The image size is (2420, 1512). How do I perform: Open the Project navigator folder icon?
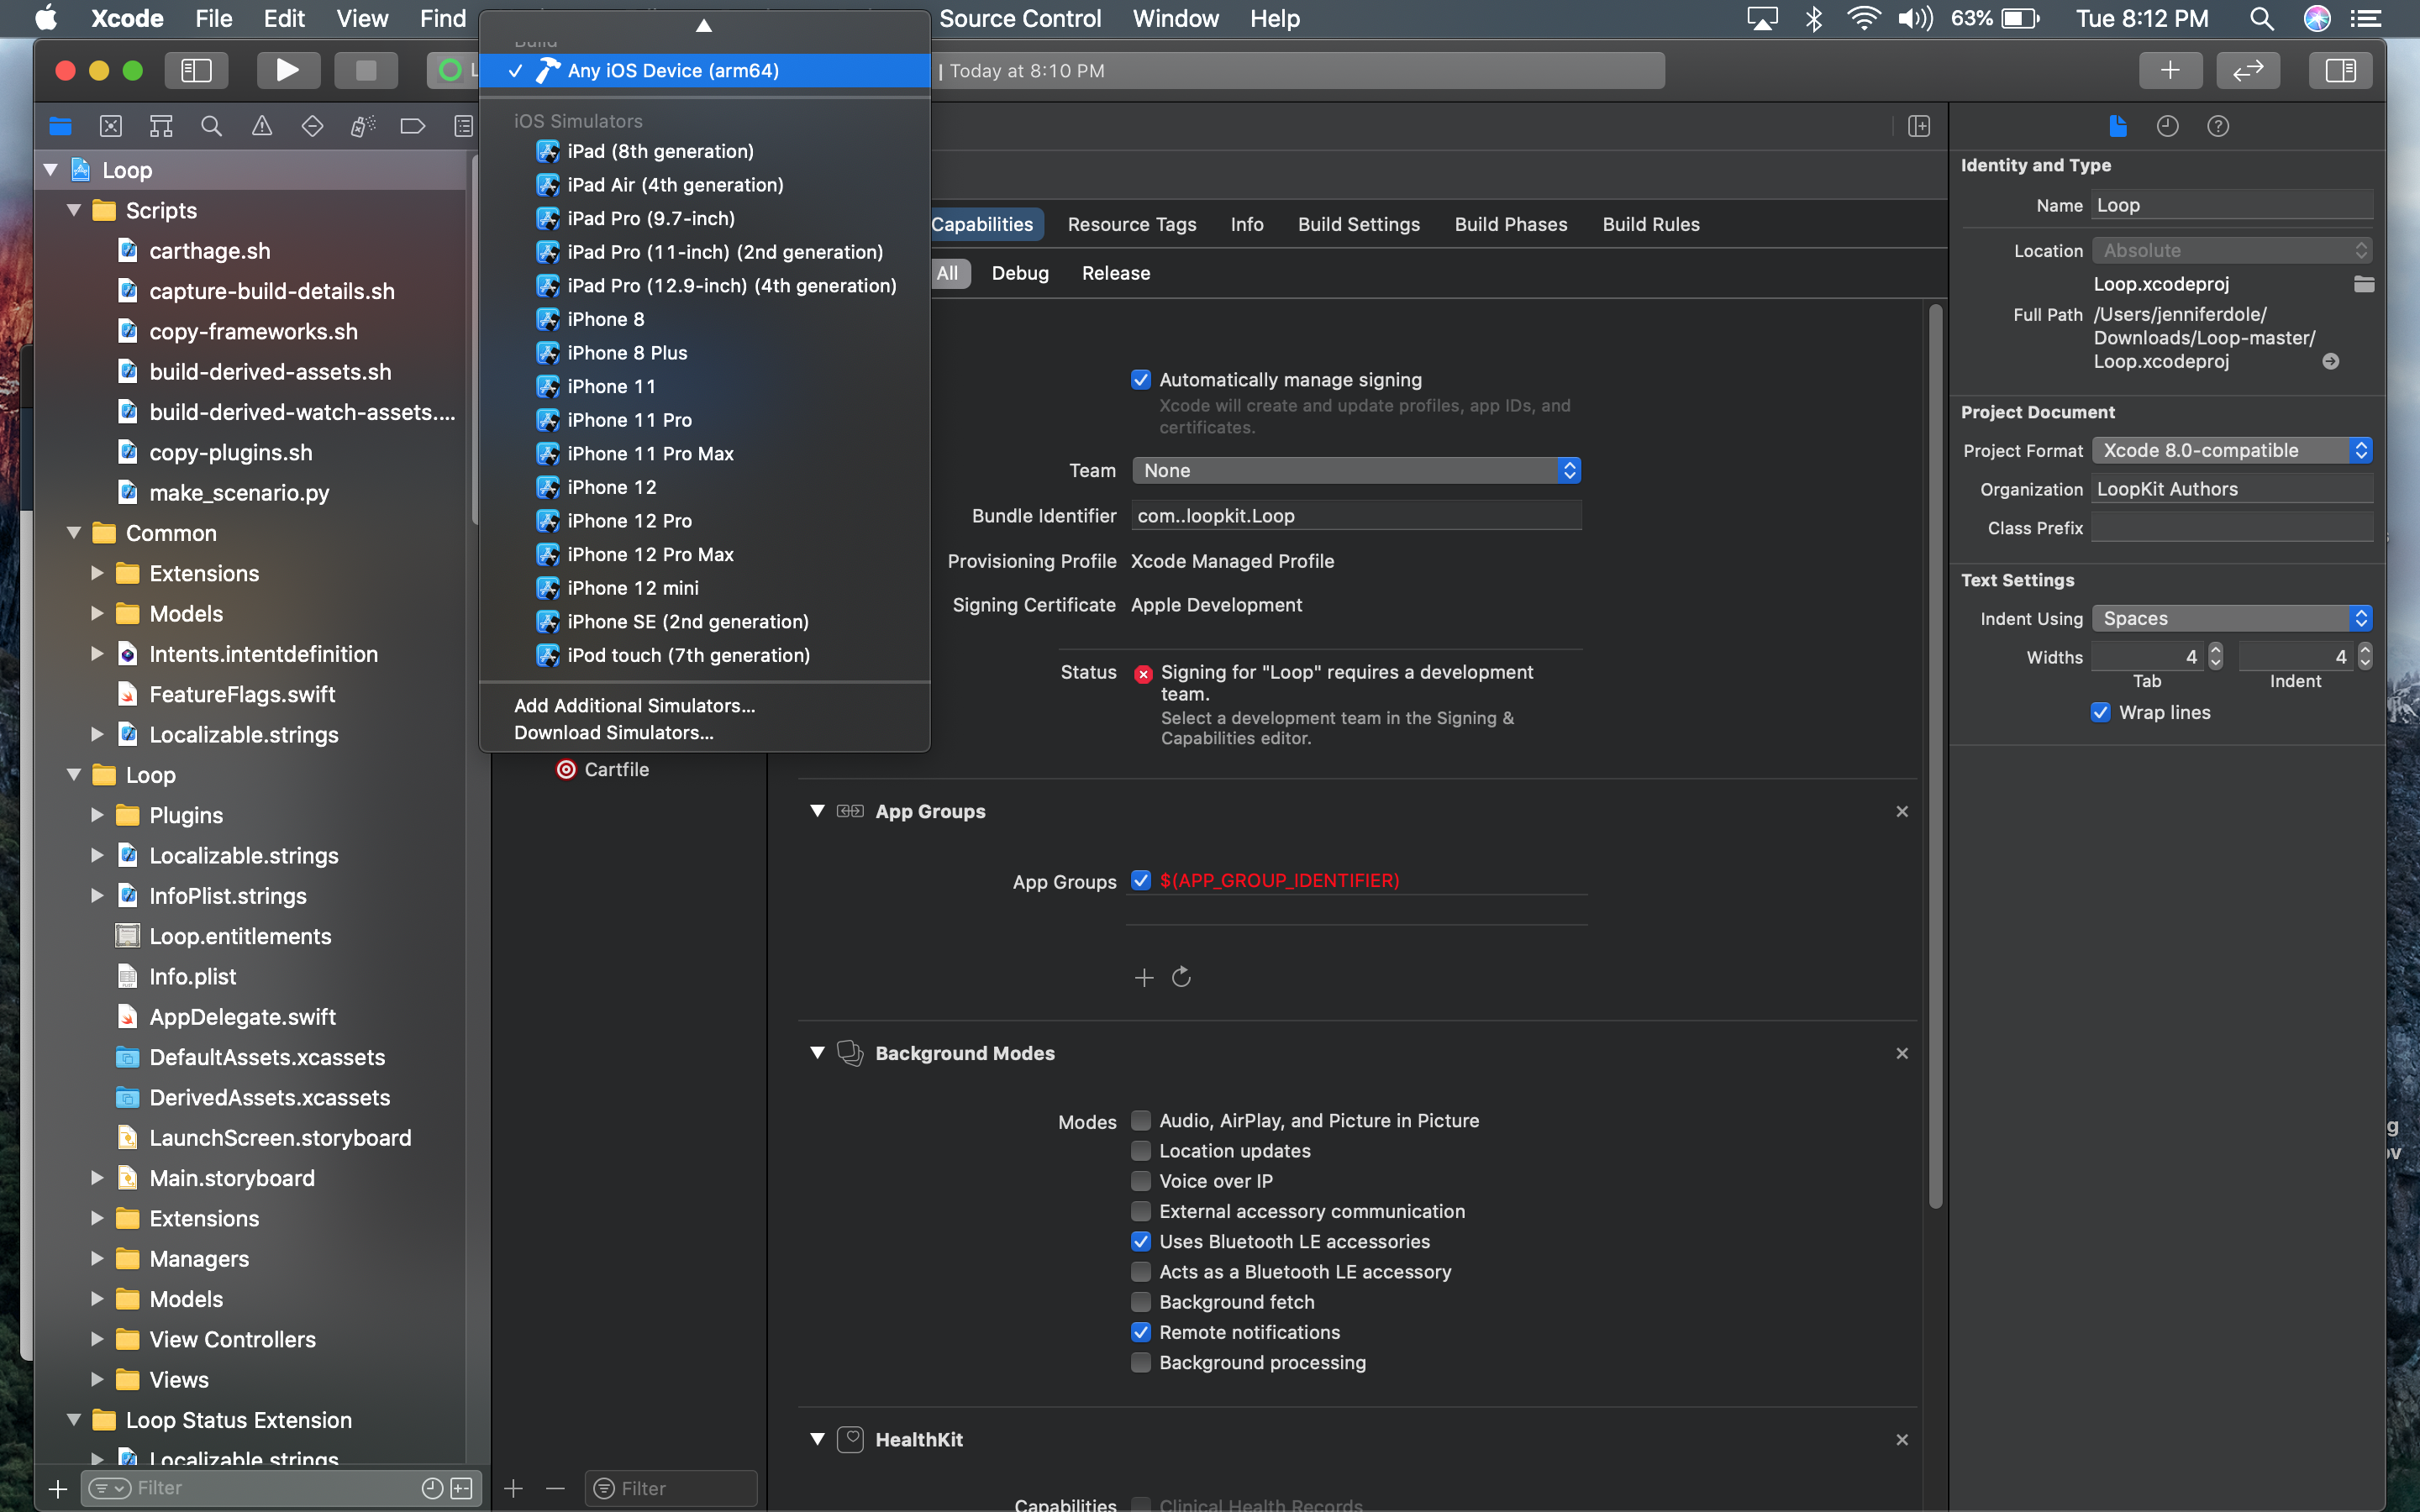pyautogui.click(x=60, y=126)
